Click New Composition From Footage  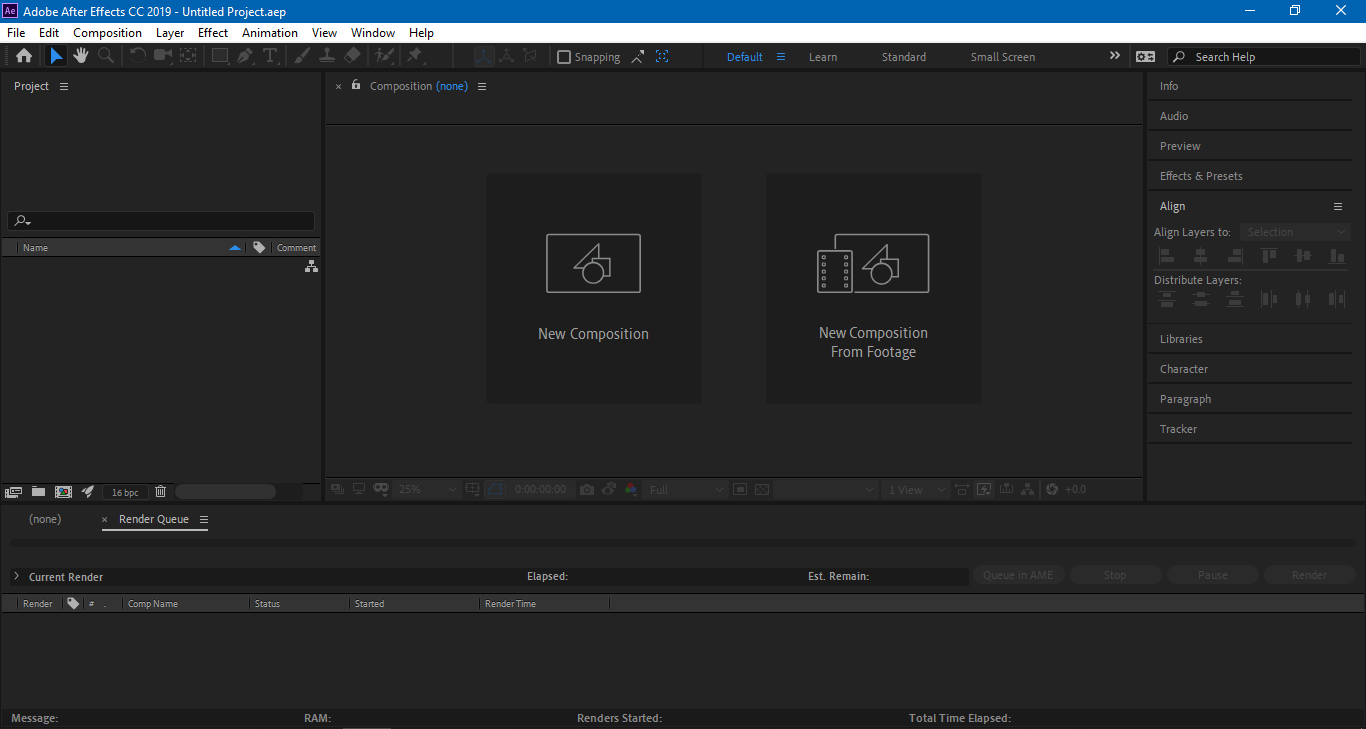point(874,289)
